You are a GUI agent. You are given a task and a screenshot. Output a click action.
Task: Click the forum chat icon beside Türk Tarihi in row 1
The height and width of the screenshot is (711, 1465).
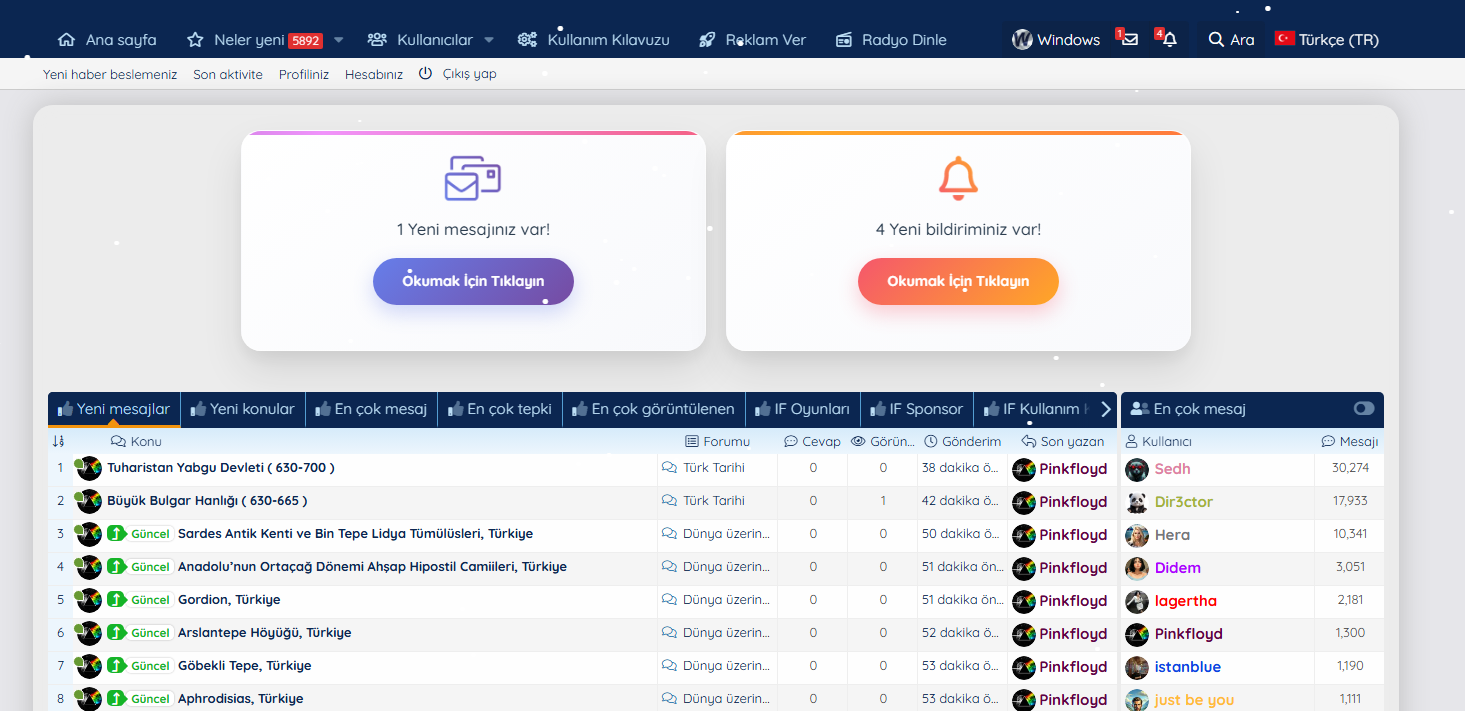(x=669, y=467)
